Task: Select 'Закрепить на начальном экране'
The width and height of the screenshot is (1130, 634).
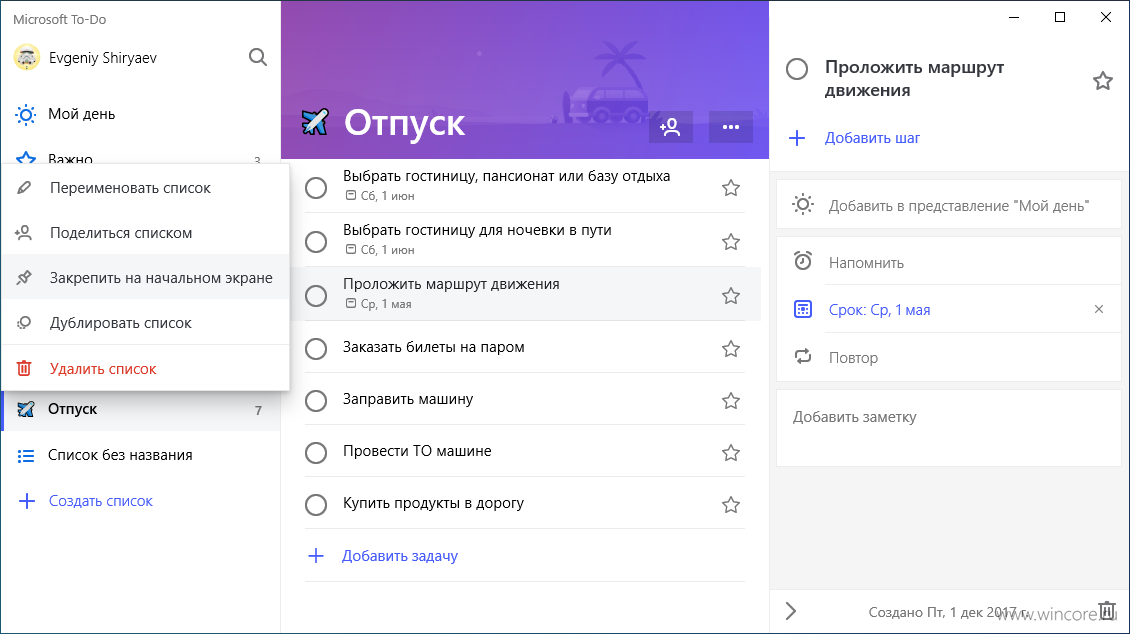Action: pos(146,277)
